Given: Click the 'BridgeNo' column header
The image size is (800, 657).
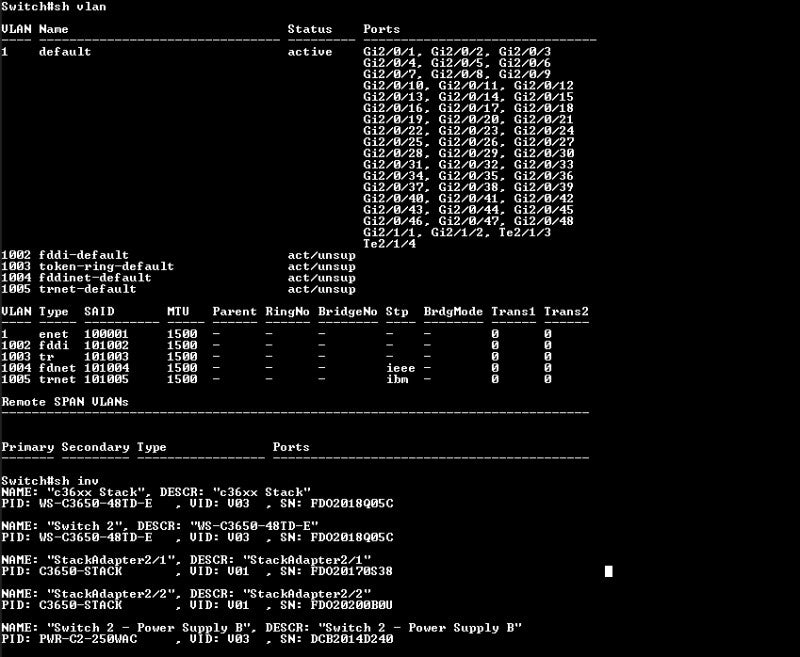Looking at the screenshot, I should tap(347, 311).
